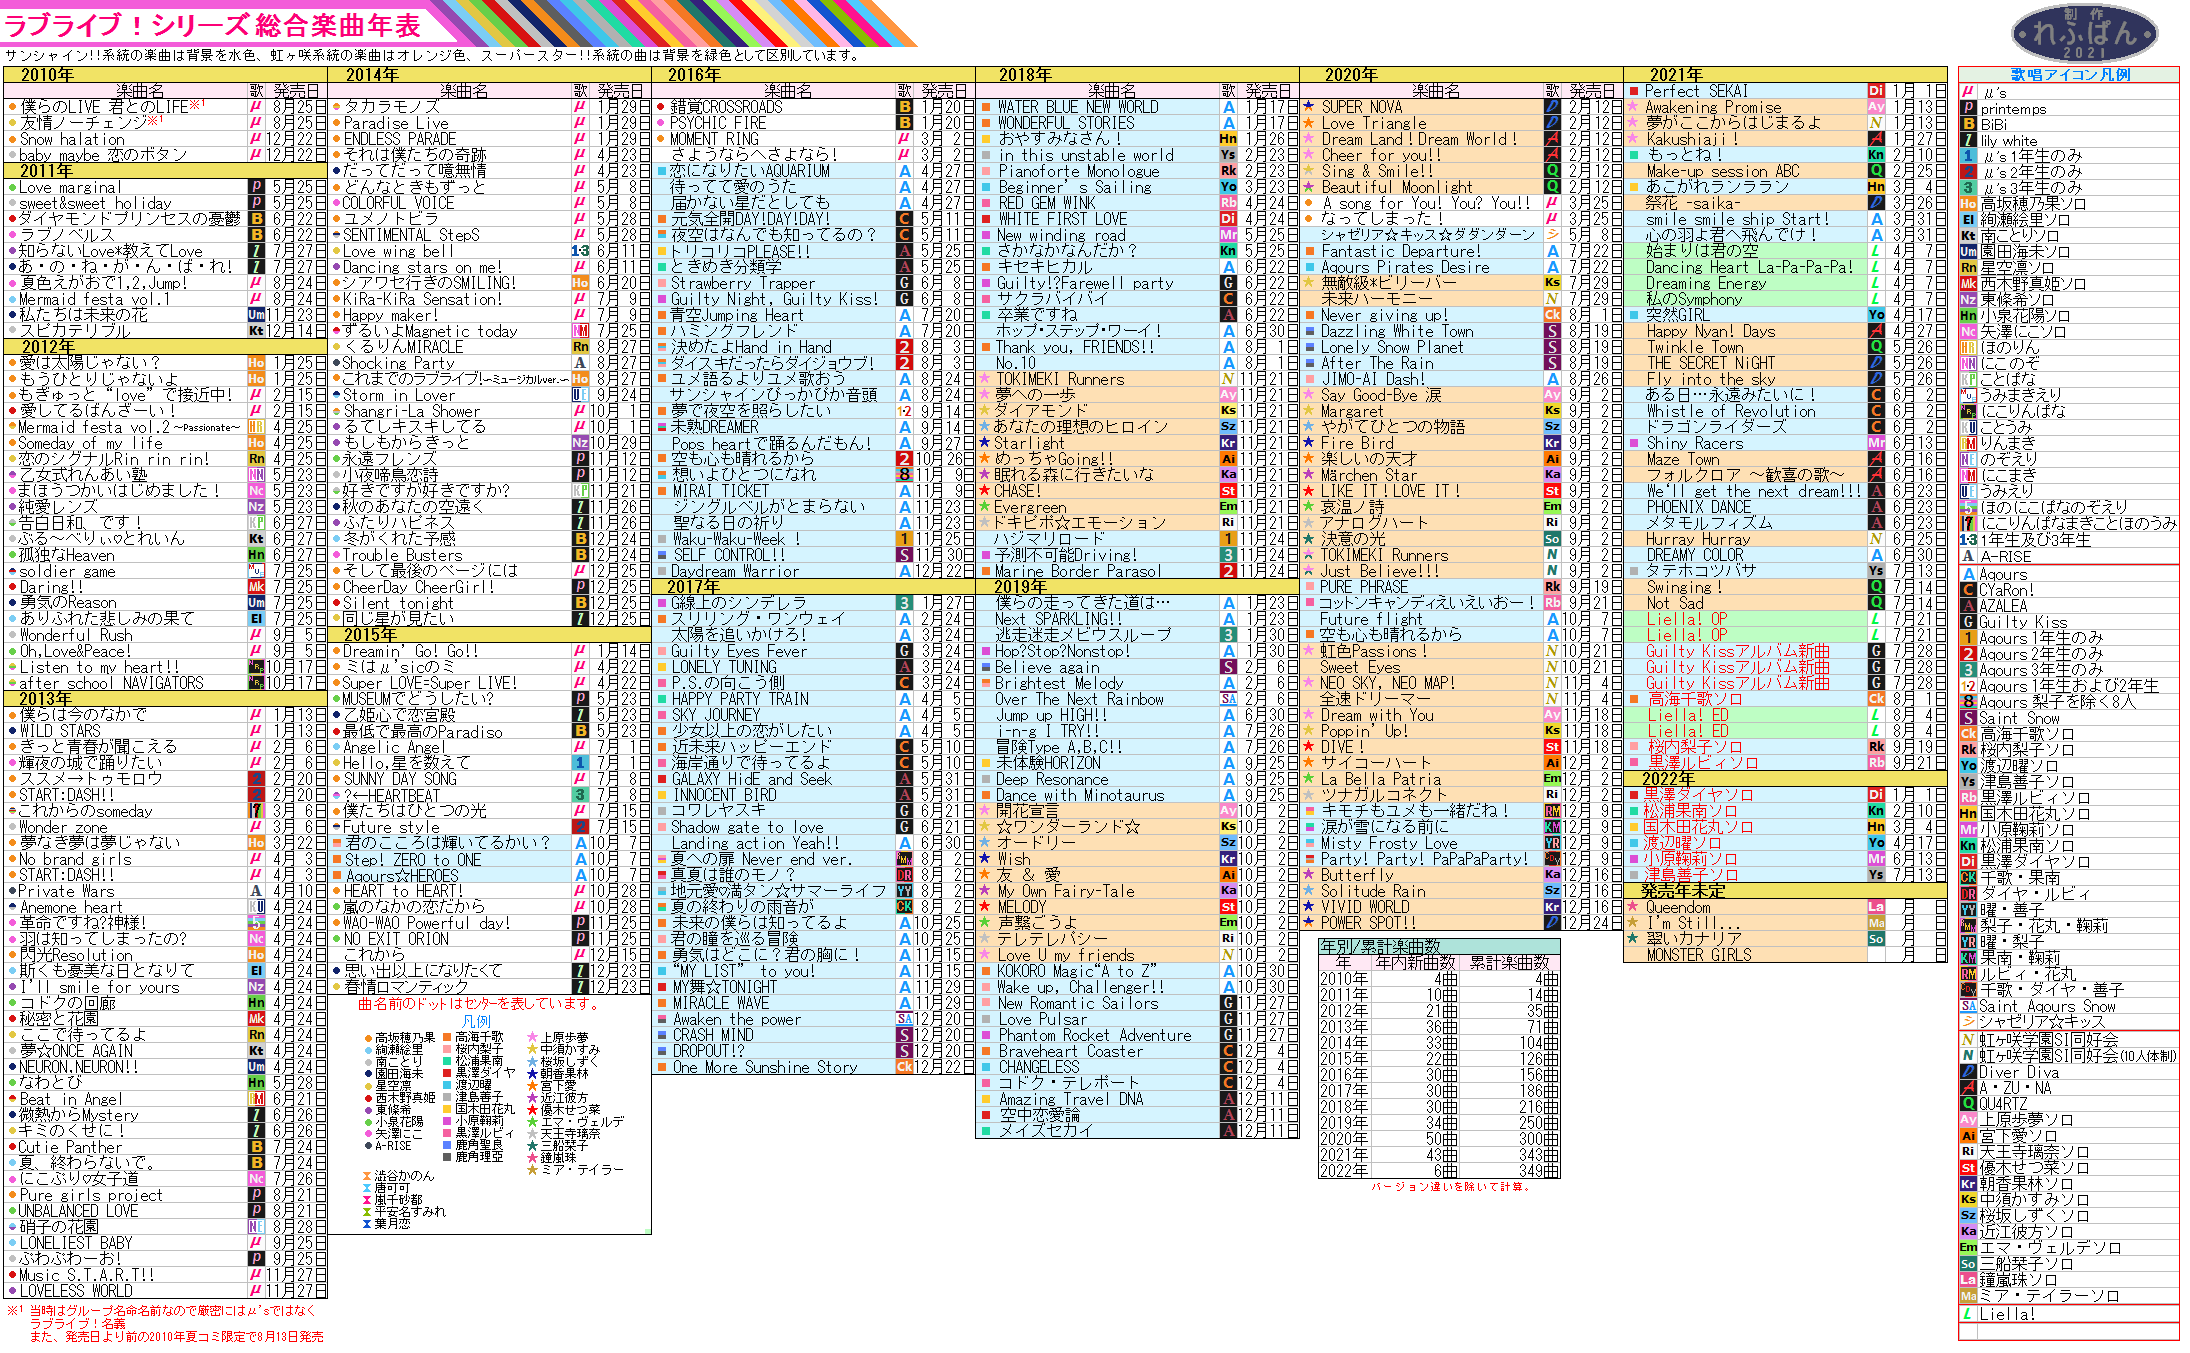Click the printemps icon in the legend
The image size is (2190, 1353).
tap(1967, 108)
